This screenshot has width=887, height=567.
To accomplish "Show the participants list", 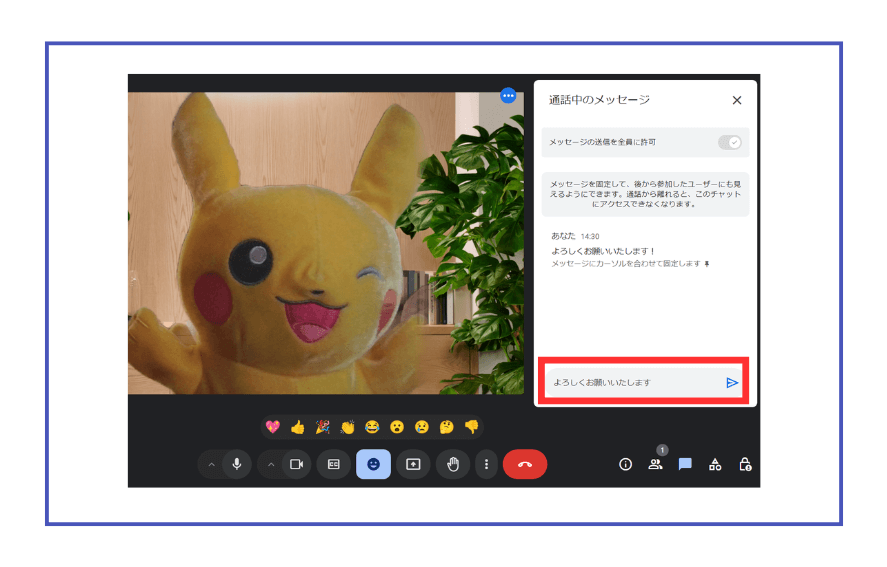I will click(x=655, y=464).
